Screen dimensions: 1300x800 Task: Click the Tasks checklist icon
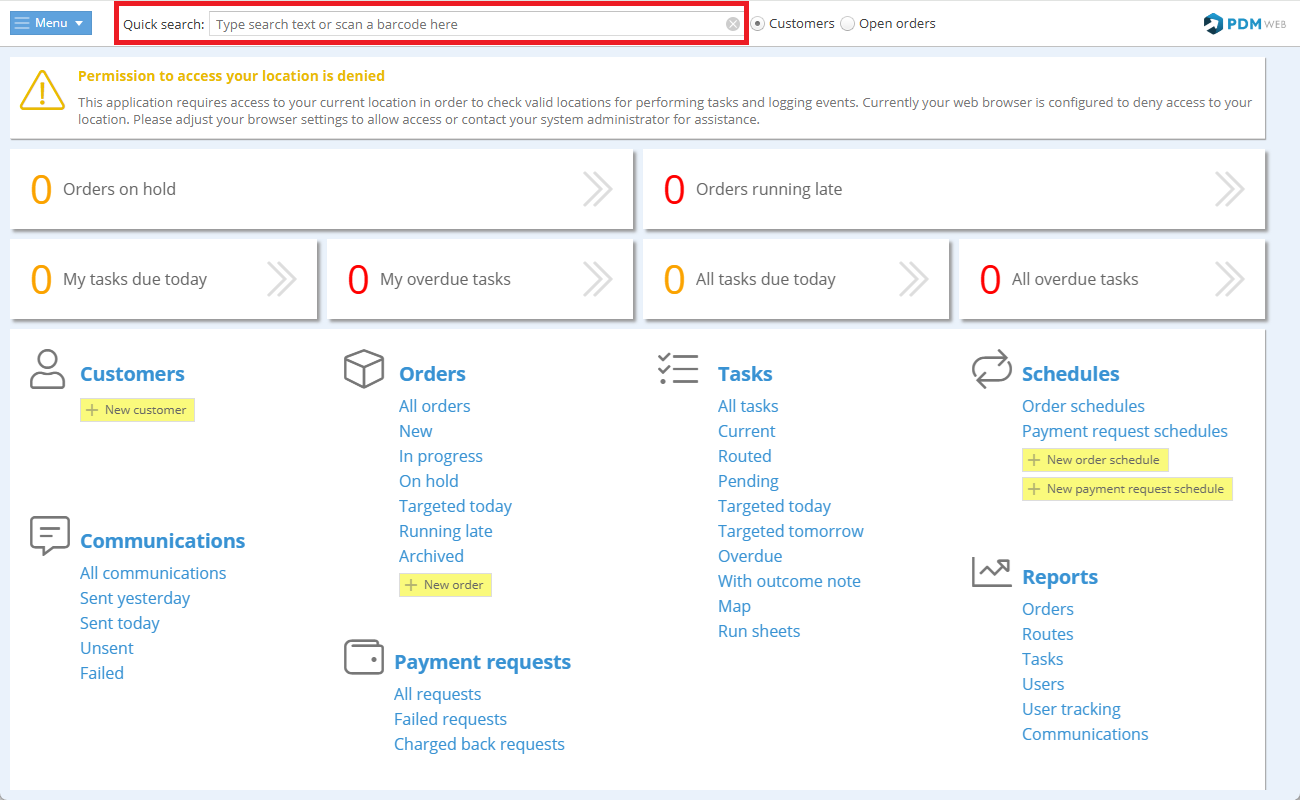678,369
